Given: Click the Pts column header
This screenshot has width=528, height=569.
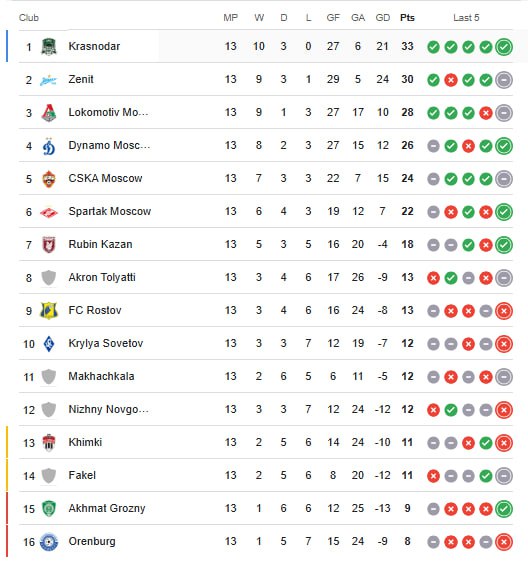Looking at the screenshot, I should coord(407,18).
